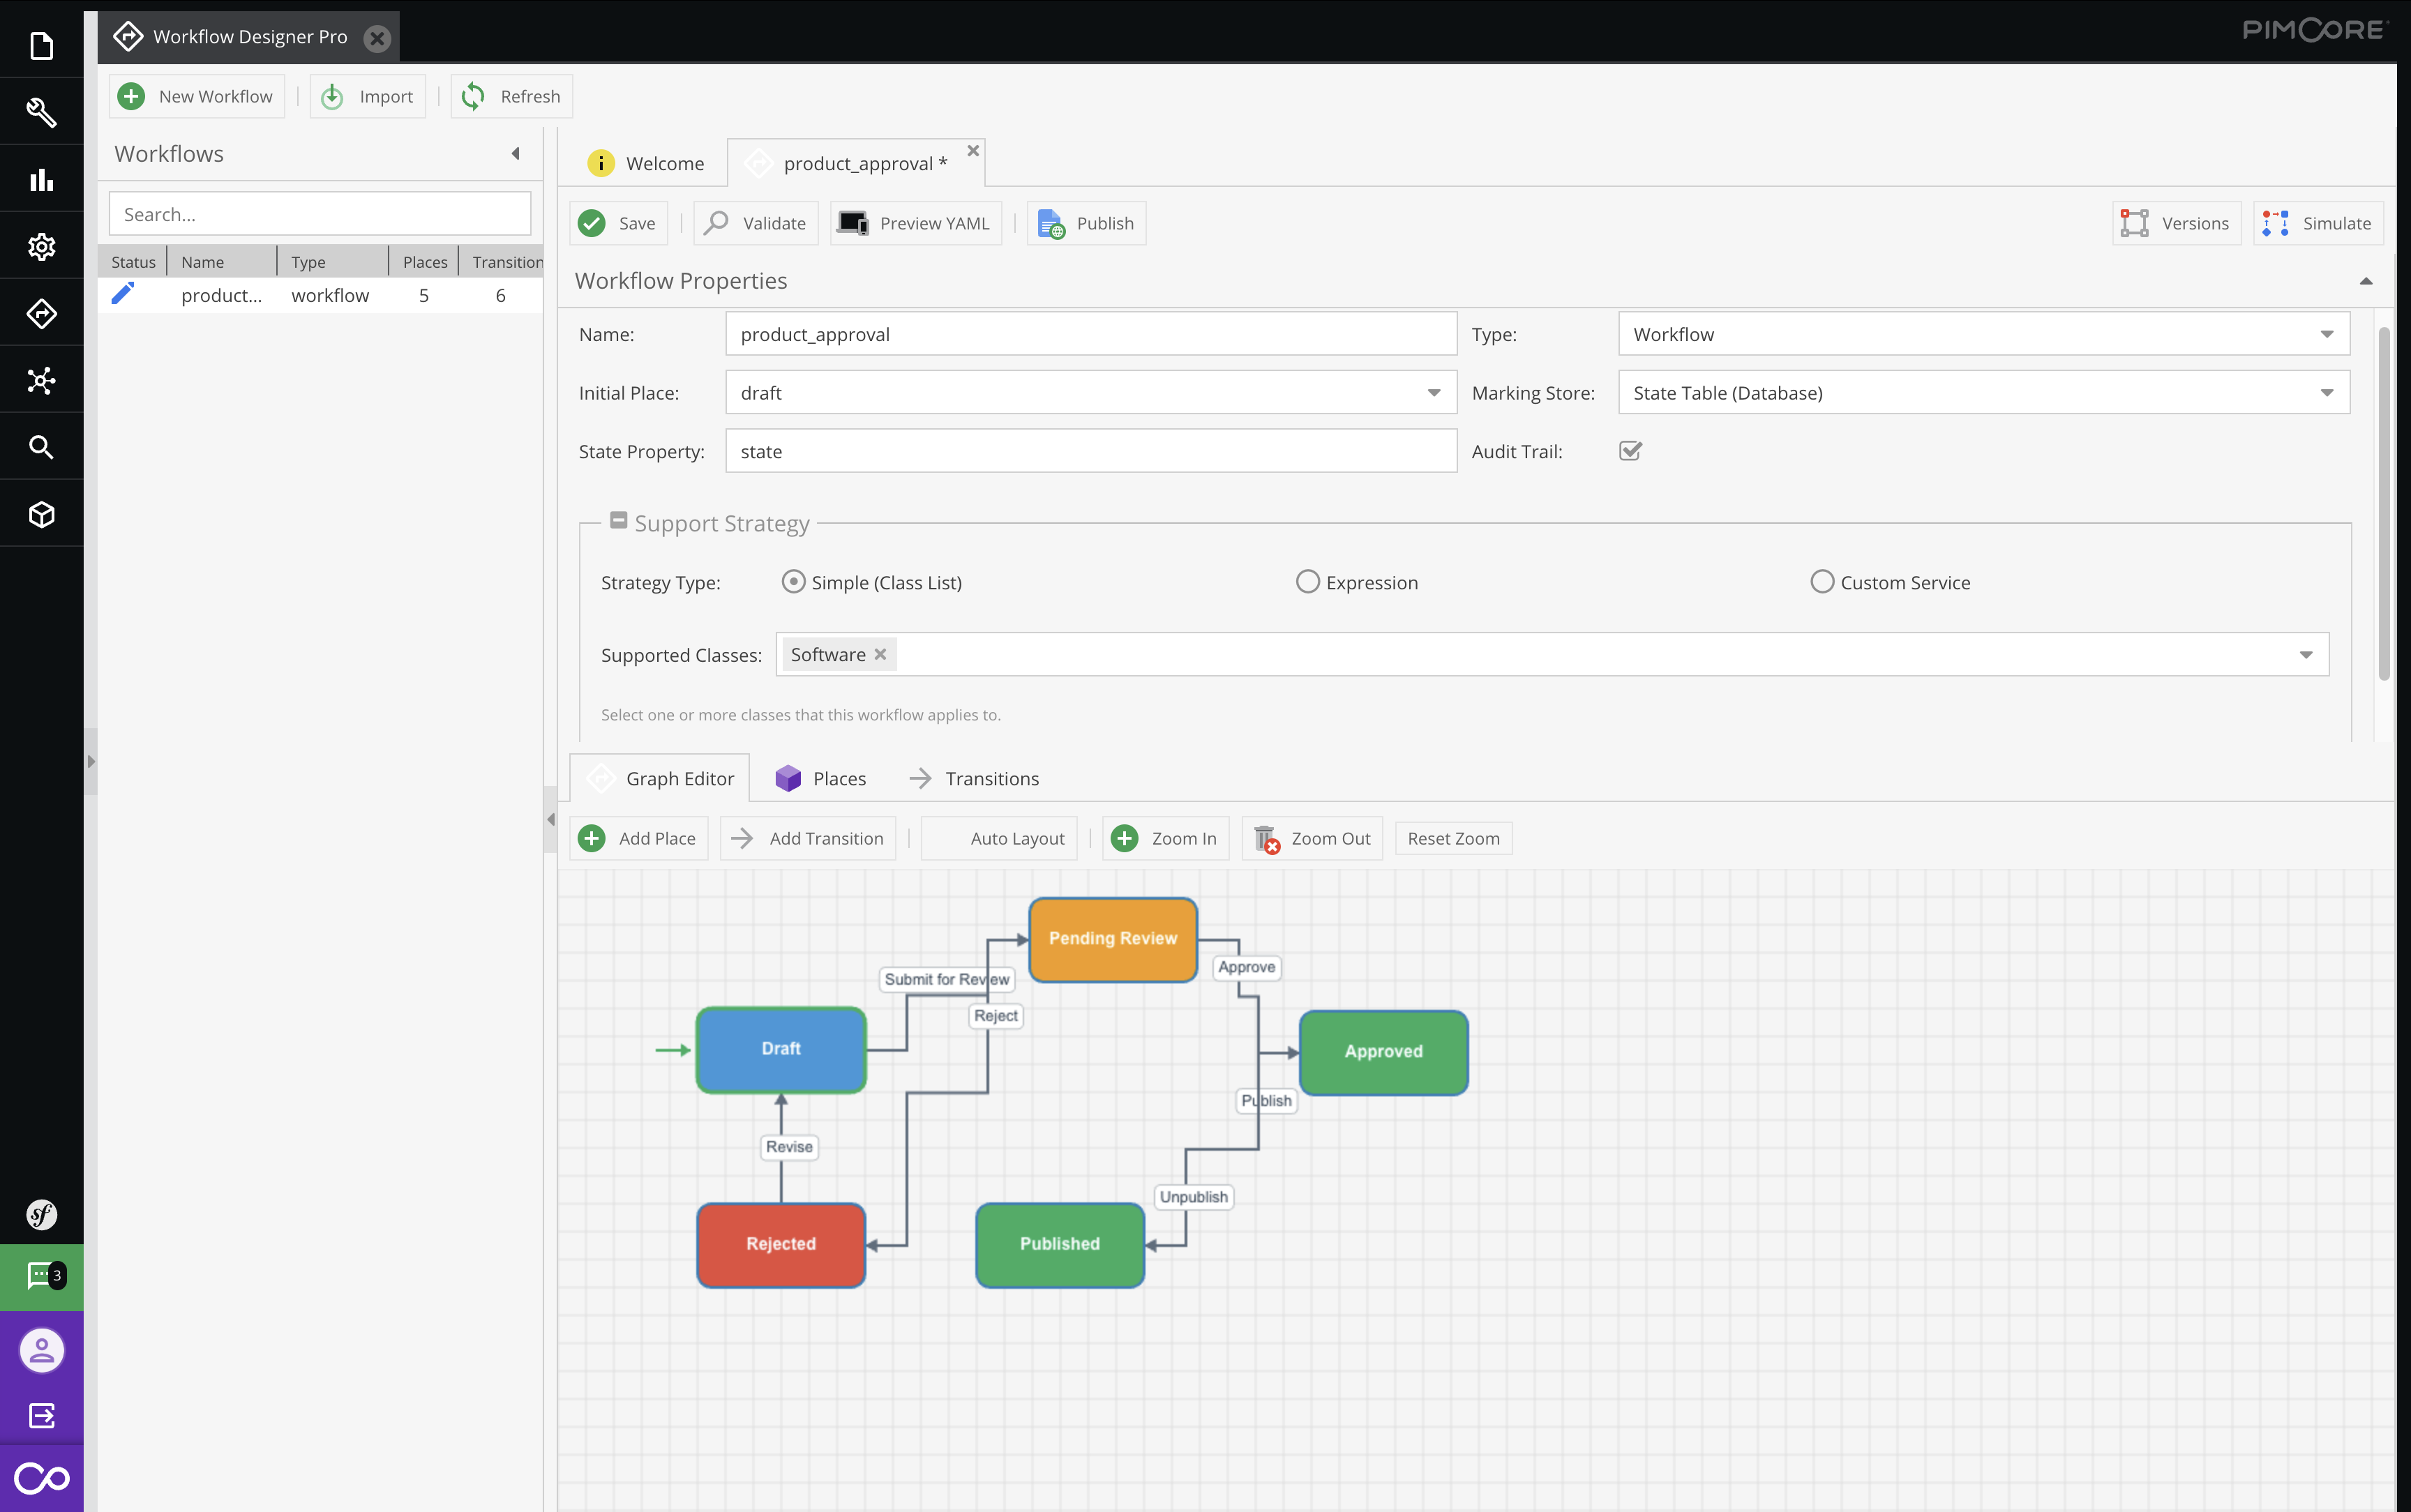Select the wrench tool icon in sidebar

pyautogui.click(x=41, y=112)
